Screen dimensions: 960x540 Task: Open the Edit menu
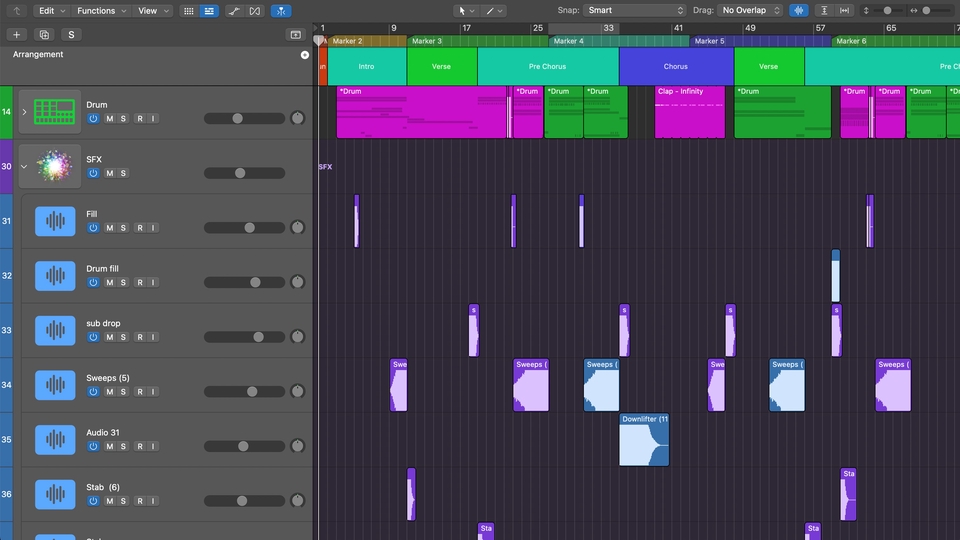51,10
